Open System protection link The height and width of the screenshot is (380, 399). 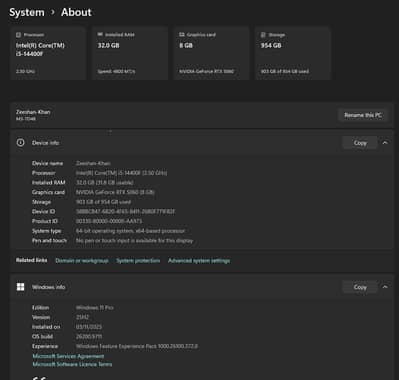click(138, 260)
